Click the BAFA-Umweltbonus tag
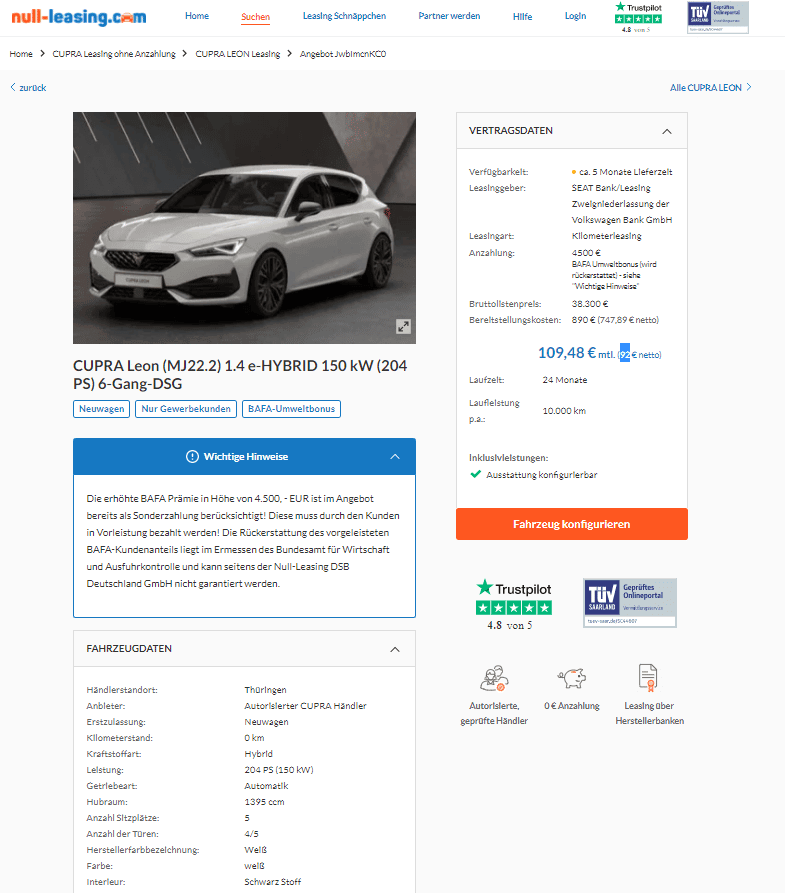785x893 pixels. pyautogui.click(x=291, y=409)
